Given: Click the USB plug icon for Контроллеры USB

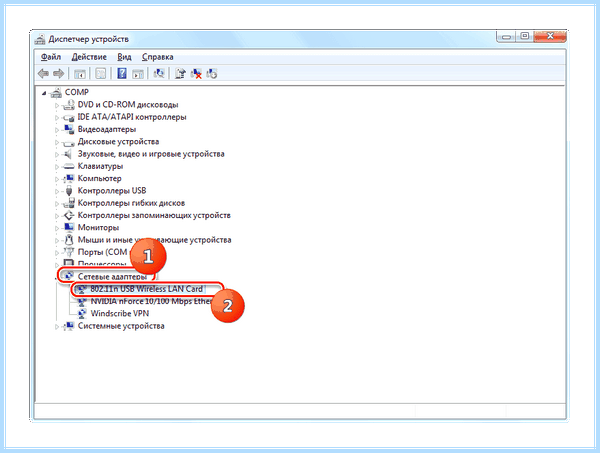Looking at the screenshot, I should 69,191.
